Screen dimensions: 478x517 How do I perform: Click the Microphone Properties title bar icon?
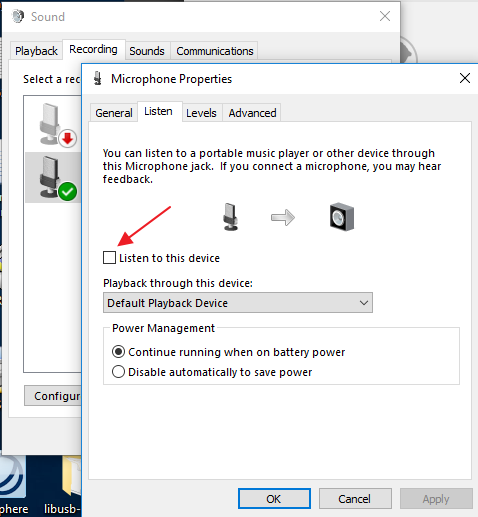[98, 78]
